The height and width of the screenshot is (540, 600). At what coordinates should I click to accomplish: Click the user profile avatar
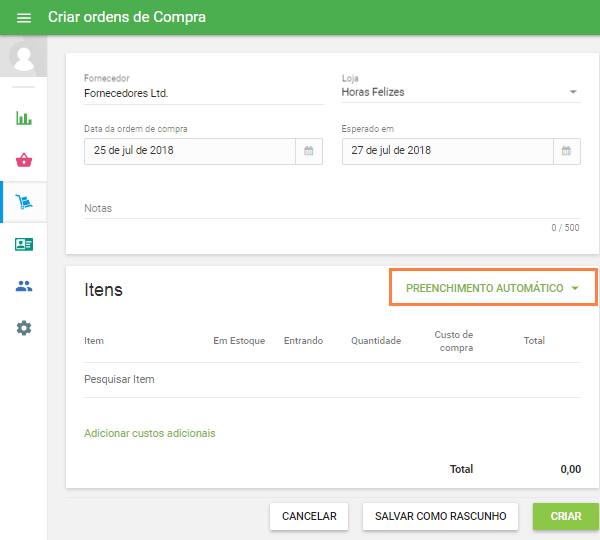pos(23,57)
